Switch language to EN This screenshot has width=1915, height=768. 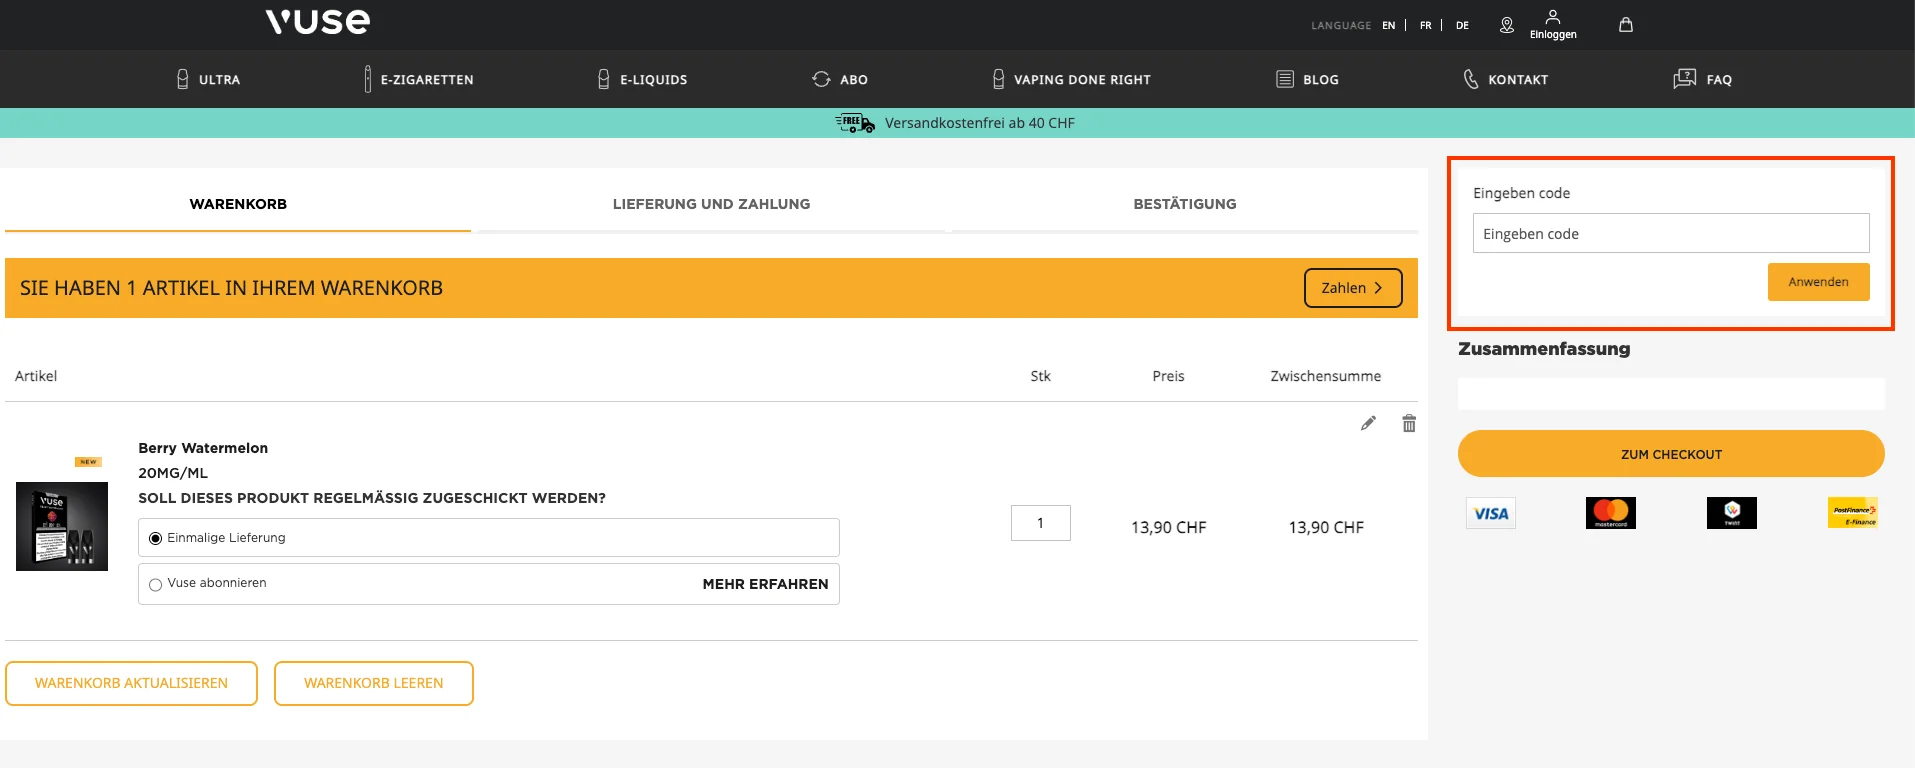pyautogui.click(x=1389, y=26)
